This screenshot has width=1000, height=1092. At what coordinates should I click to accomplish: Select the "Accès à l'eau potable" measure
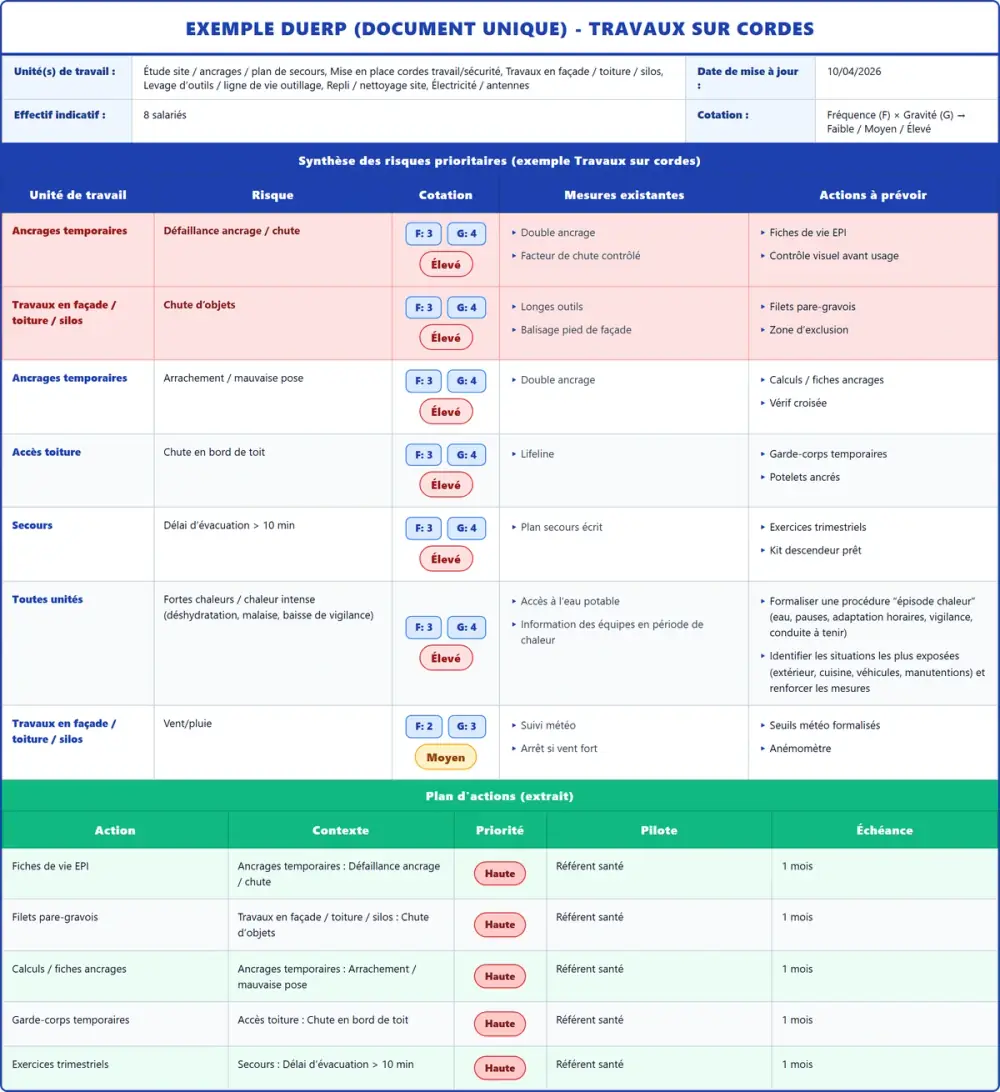point(570,601)
